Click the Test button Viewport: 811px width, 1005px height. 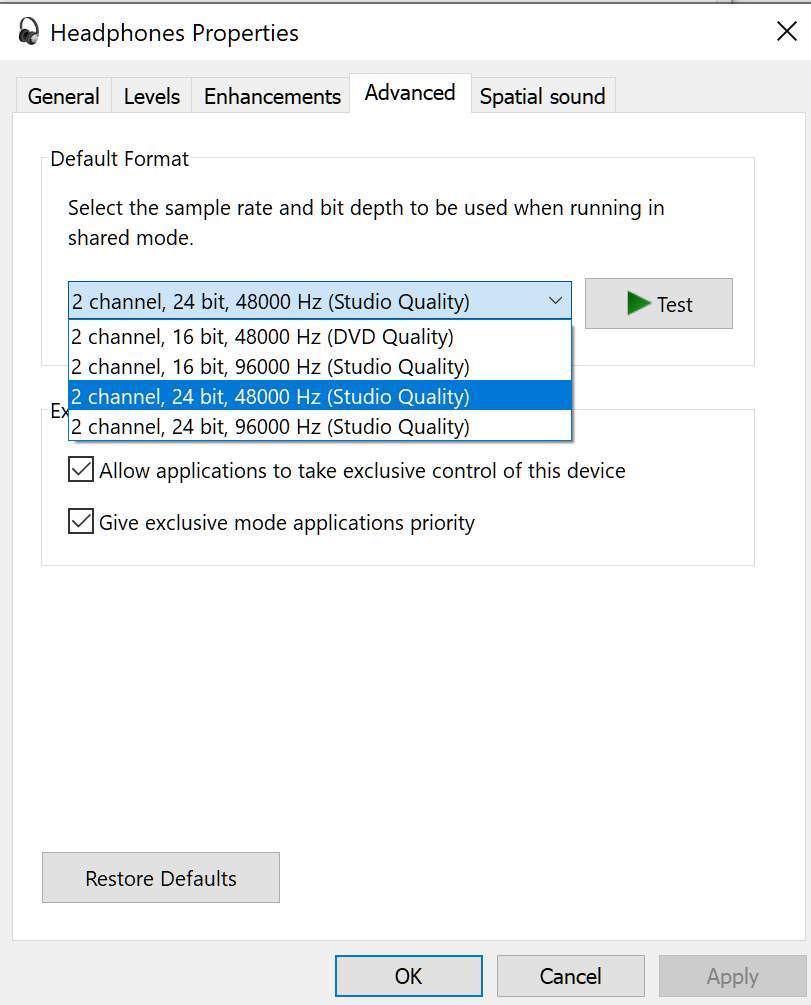pyautogui.click(x=659, y=304)
